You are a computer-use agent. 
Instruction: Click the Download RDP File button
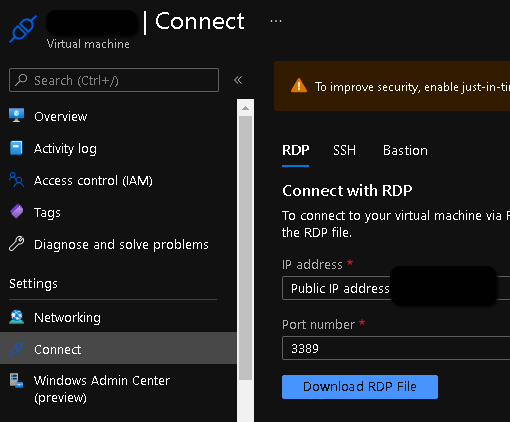pyautogui.click(x=360, y=387)
